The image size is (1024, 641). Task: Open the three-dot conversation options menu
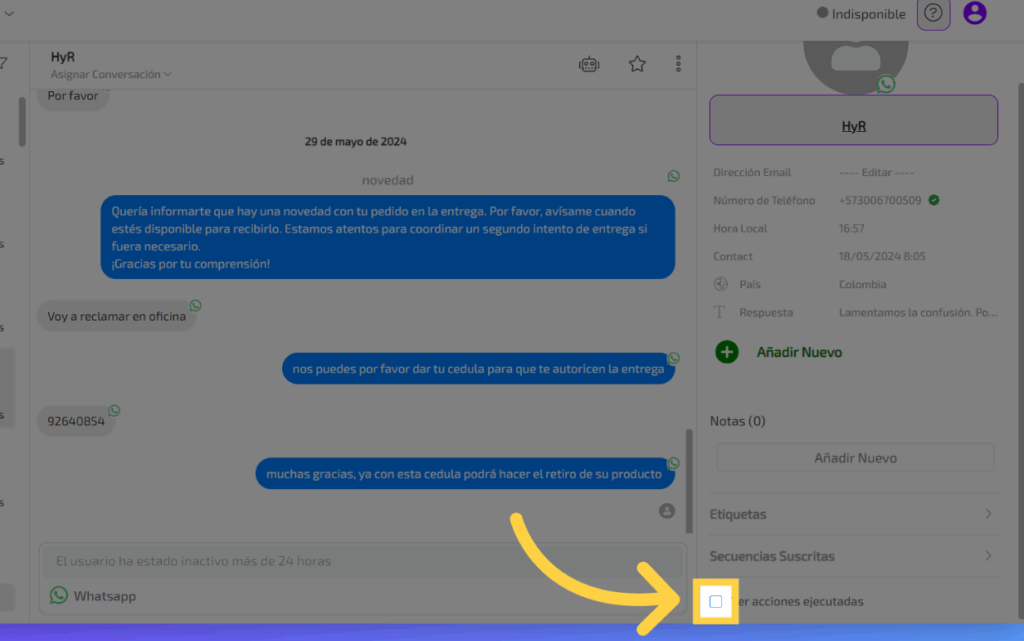(678, 64)
